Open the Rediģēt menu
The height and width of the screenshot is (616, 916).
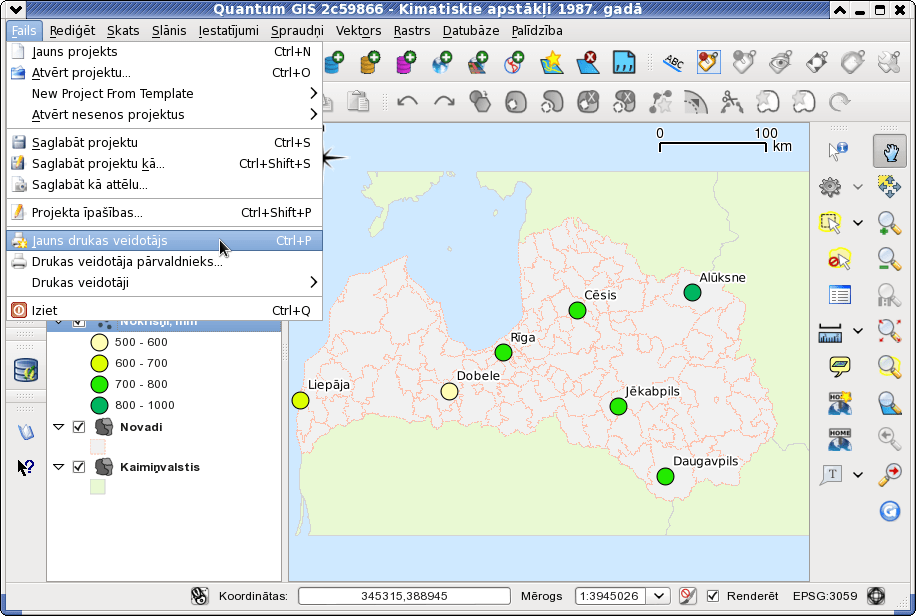72,30
